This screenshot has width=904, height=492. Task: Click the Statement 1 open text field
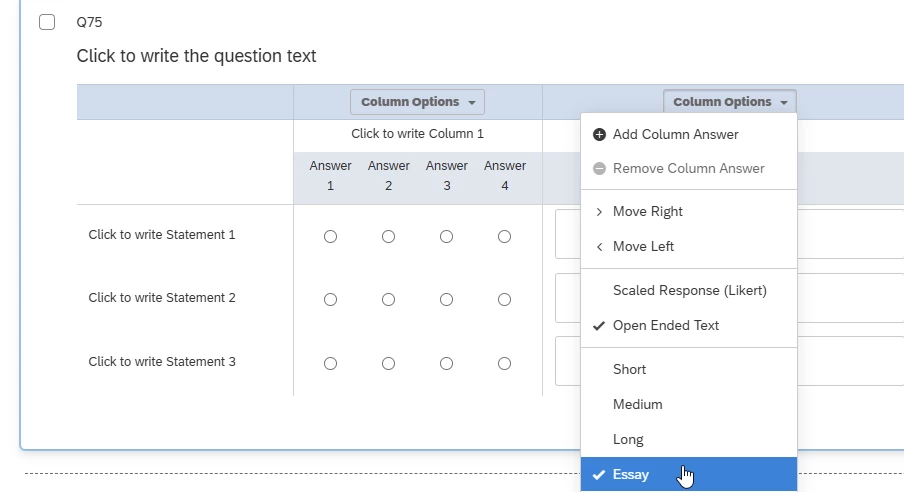[568, 235]
